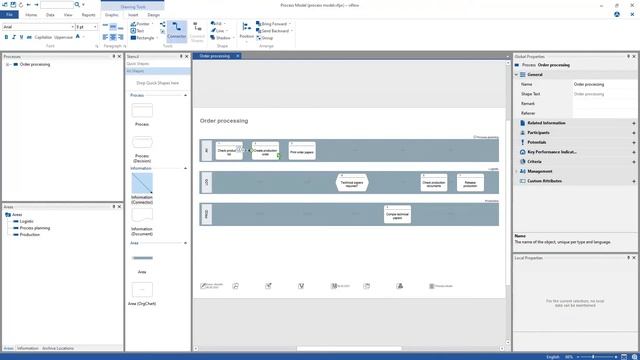Open the Line shape option
The height and width of the screenshot is (360, 640).
pos(218,31)
